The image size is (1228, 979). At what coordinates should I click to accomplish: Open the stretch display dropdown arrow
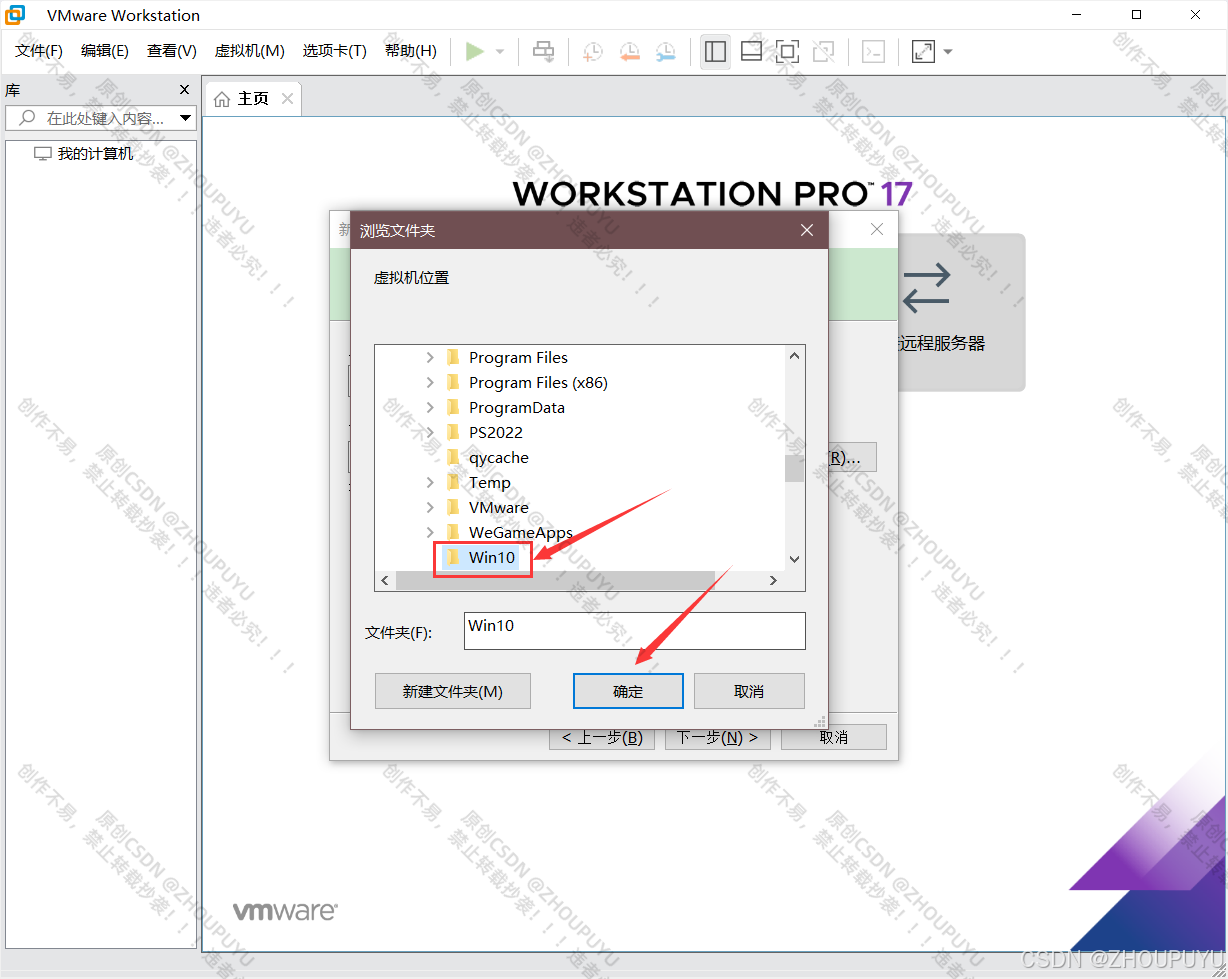tap(948, 52)
